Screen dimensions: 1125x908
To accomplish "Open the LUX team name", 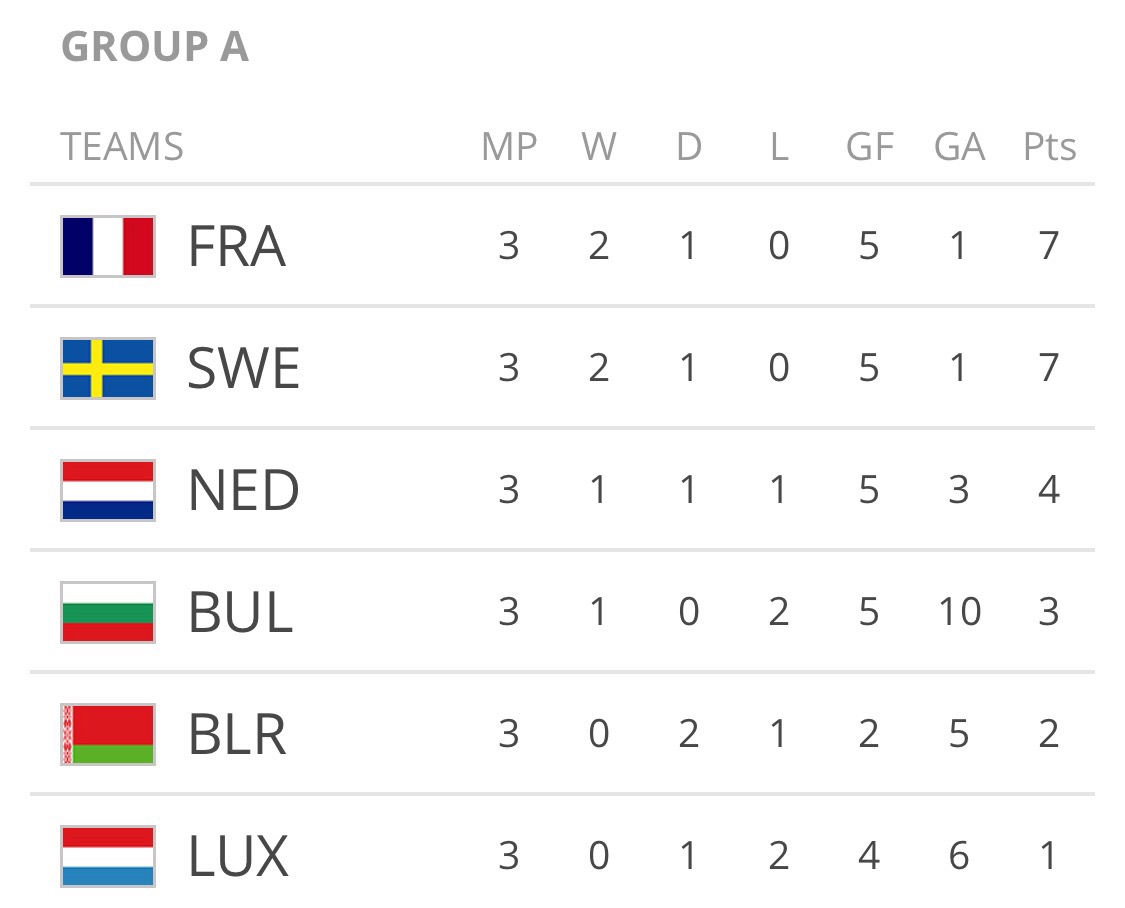I will tap(238, 856).
